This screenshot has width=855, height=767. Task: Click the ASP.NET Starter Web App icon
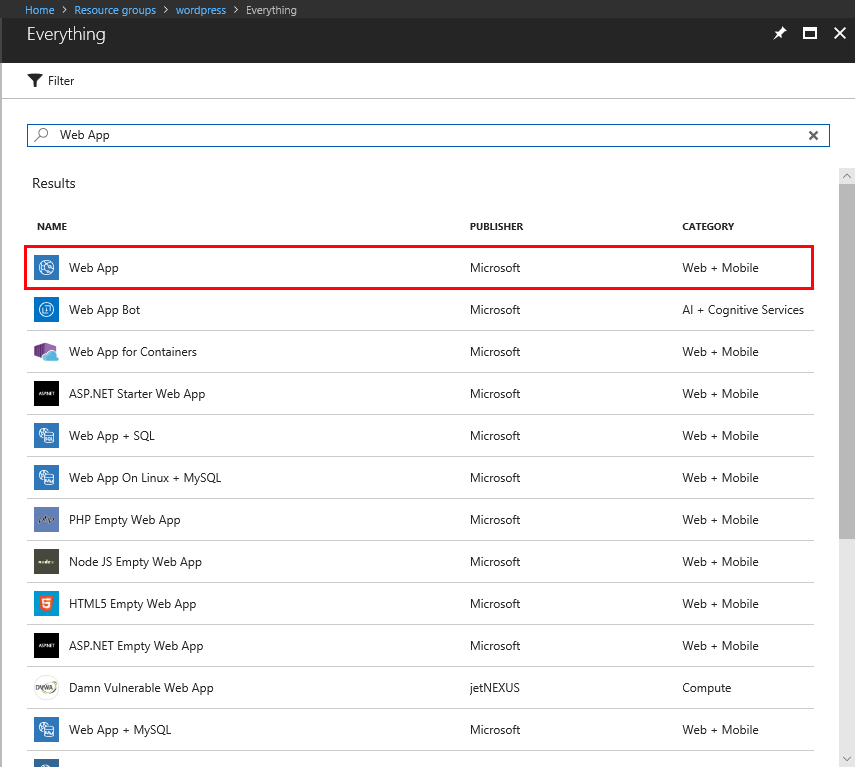[x=46, y=394]
